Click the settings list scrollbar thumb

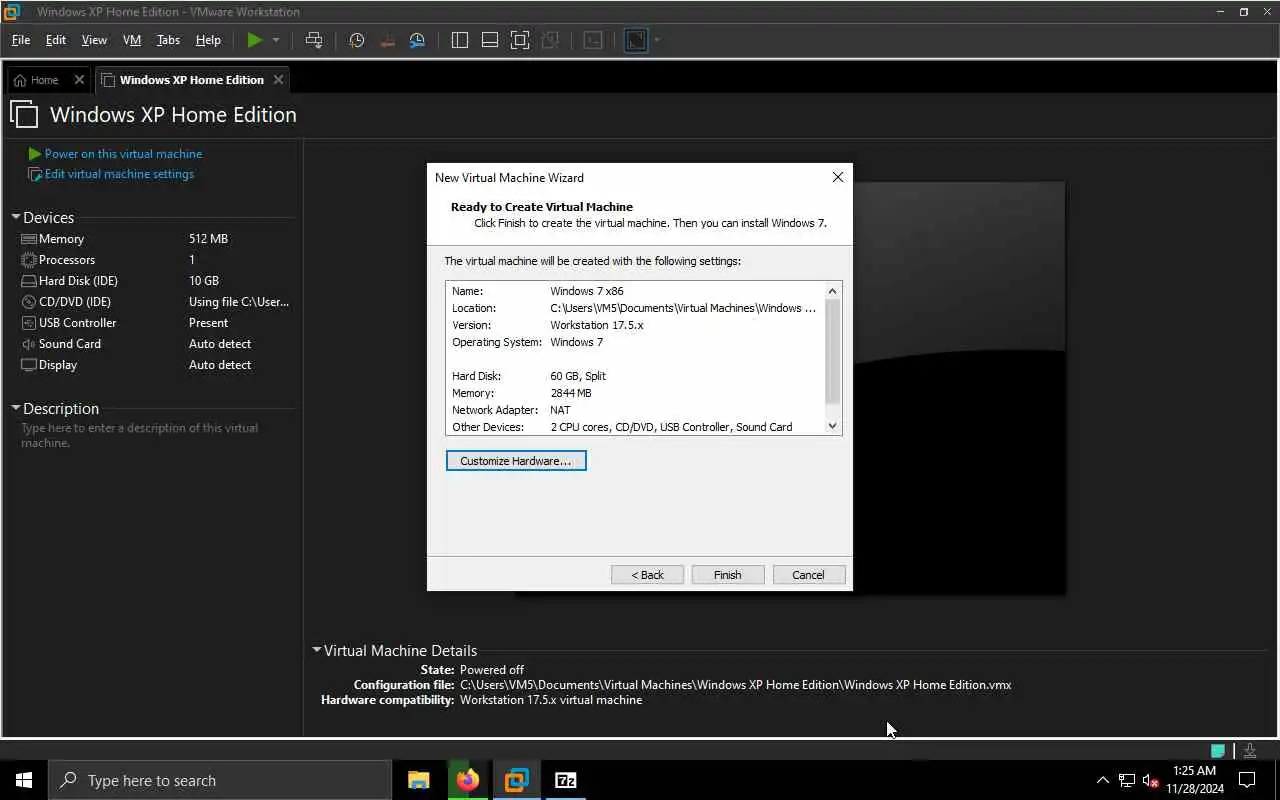click(832, 351)
